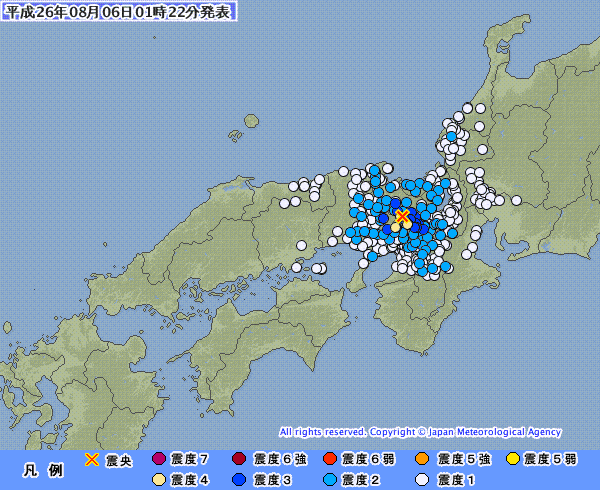Click the 震度4 legend label
This screenshot has height=490, width=600.
(x=189, y=480)
